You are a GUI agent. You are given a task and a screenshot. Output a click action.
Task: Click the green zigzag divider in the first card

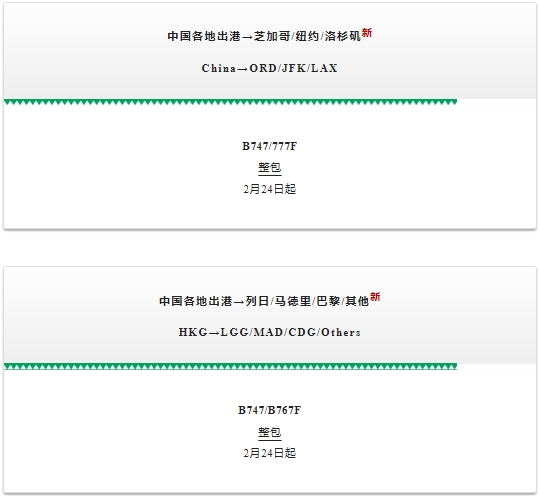(230, 102)
